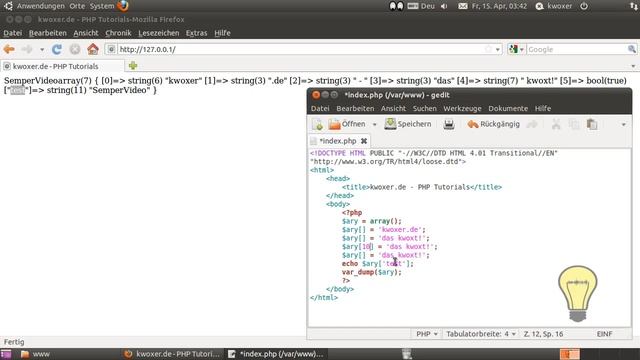The image size is (640, 360).
Task: Reload the page in Firefox
Action: tap(57, 49)
